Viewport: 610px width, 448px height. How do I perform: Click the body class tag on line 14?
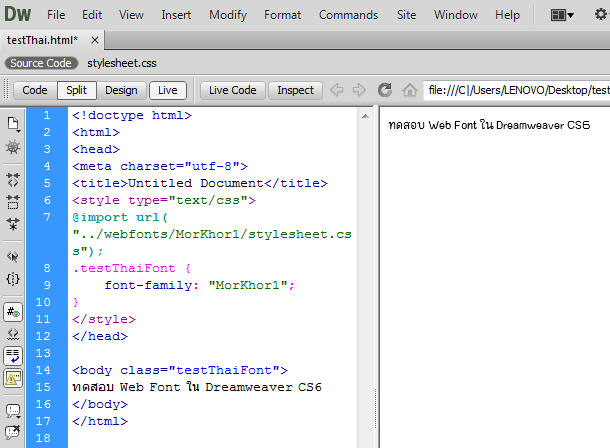coord(180,370)
